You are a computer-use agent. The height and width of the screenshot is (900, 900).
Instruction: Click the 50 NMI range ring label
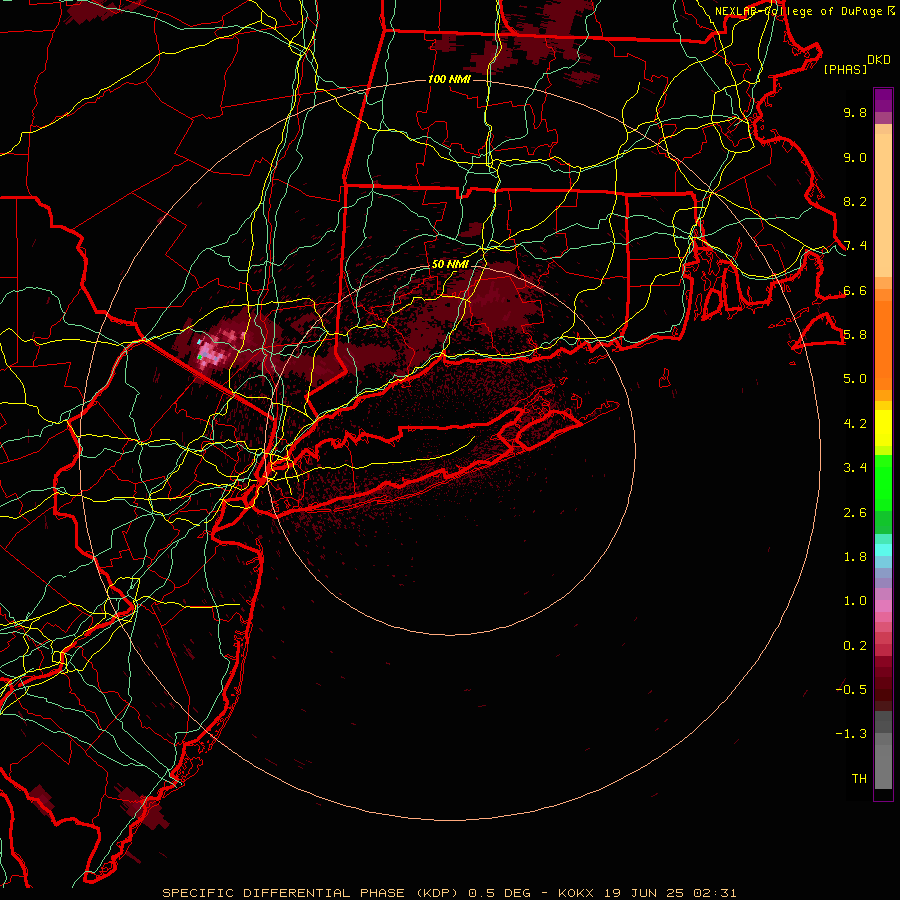pos(451,265)
